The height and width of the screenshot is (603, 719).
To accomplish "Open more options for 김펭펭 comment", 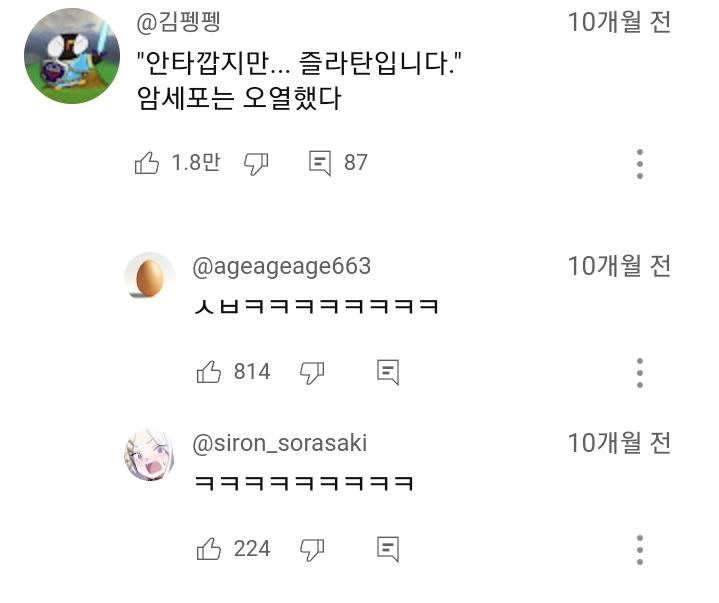I will [640, 164].
